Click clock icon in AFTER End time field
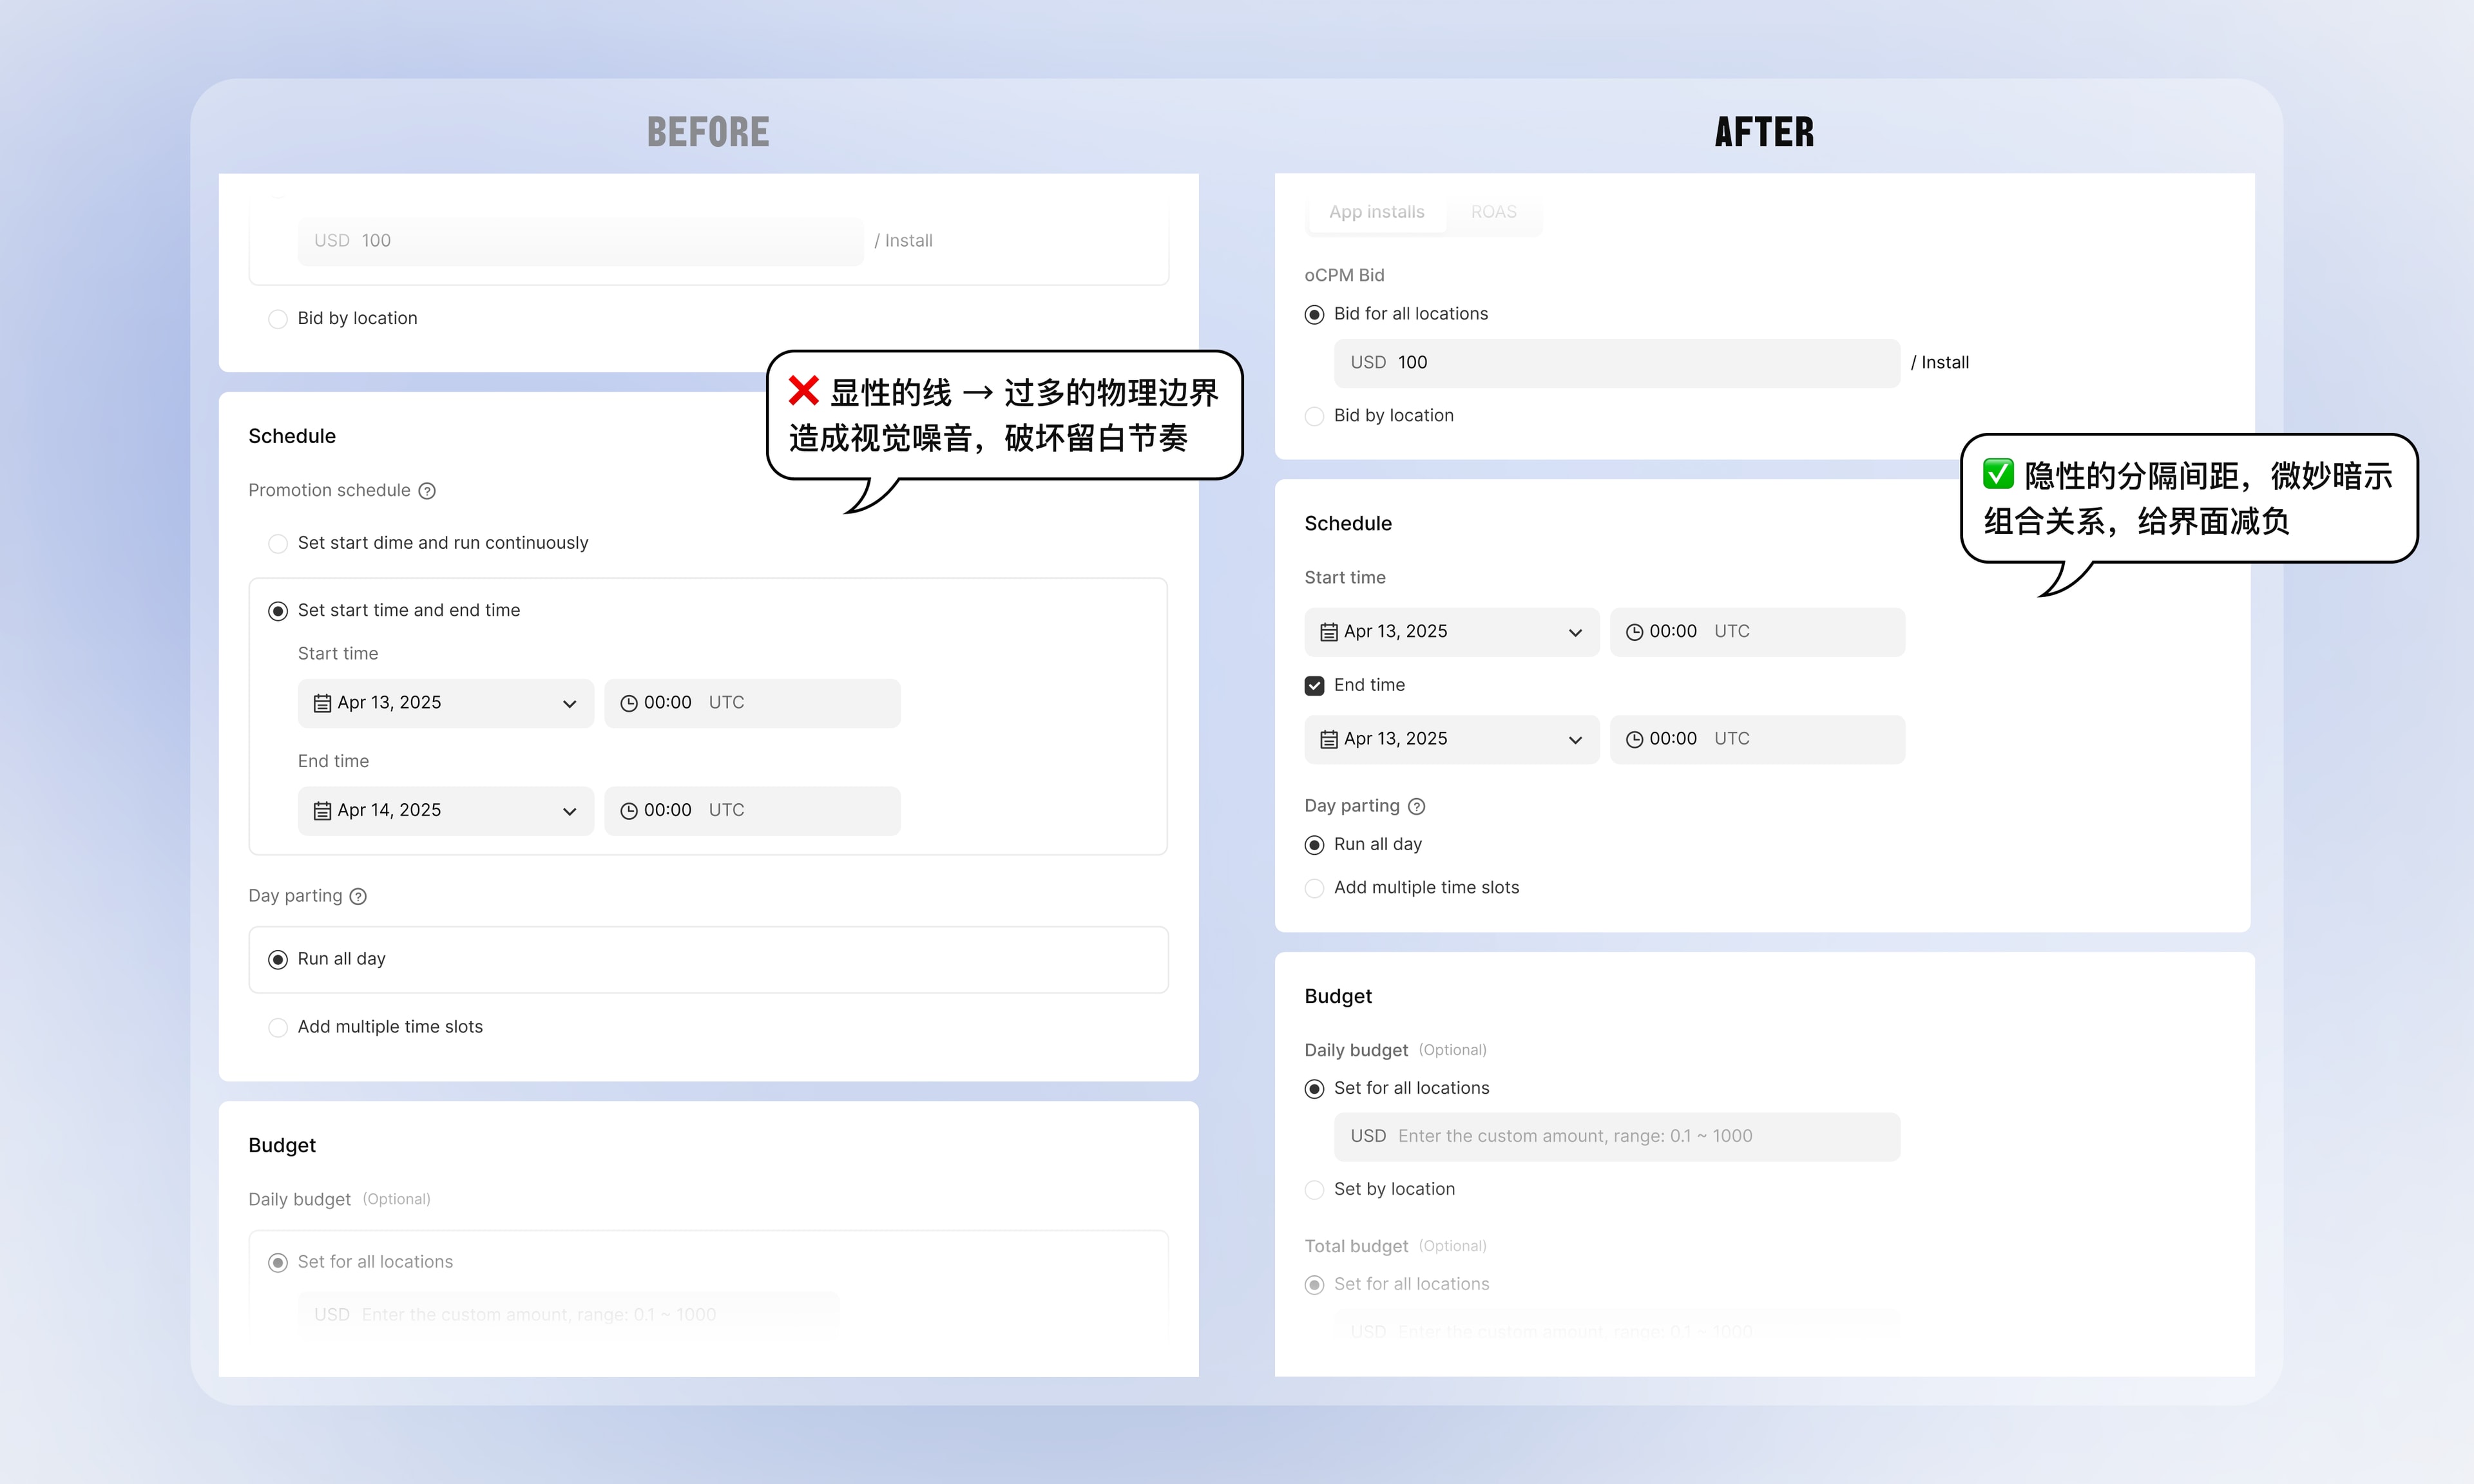This screenshot has height=1484, width=2474. pyautogui.click(x=1635, y=740)
